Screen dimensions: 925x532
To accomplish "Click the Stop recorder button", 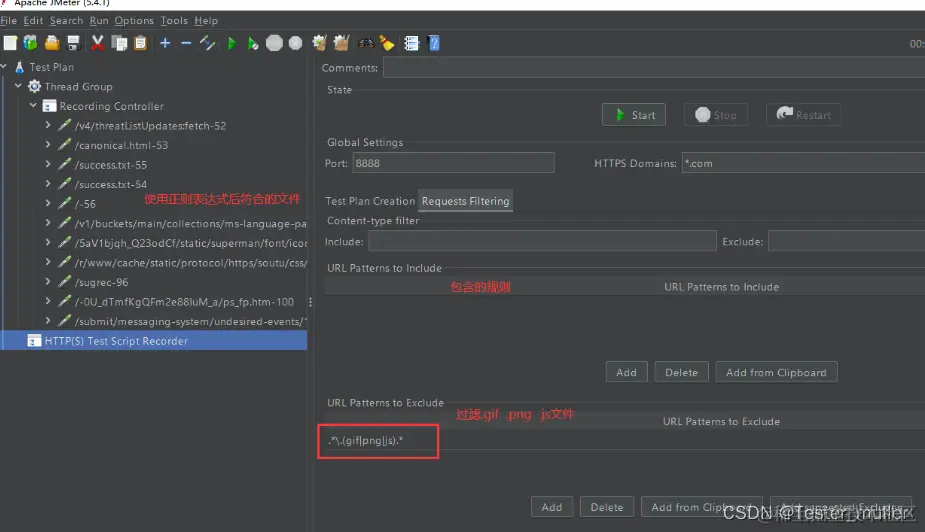I will (x=716, y=115).
